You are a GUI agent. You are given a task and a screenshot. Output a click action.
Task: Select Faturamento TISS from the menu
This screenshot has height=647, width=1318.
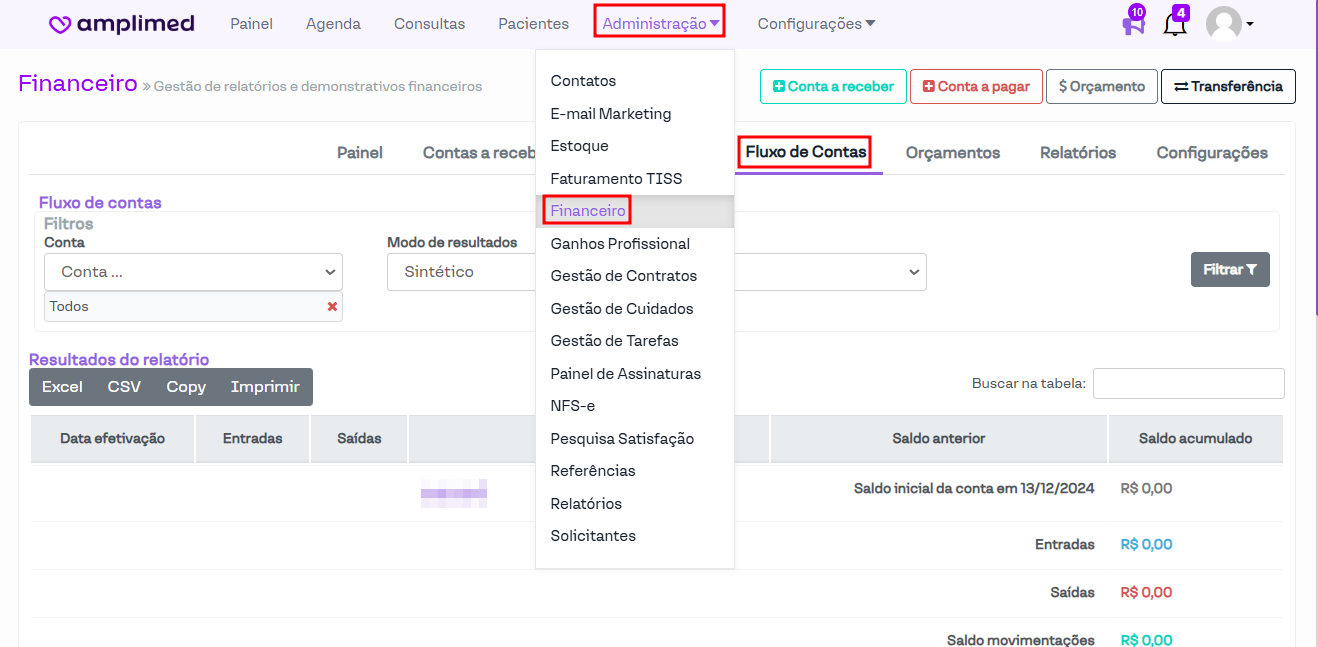tap(616, 179)
